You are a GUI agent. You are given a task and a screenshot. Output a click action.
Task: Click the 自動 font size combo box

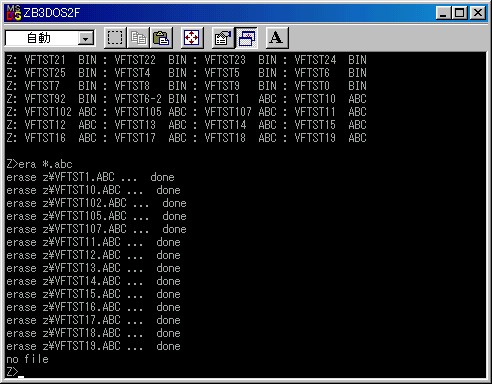[x=50, y=38]
